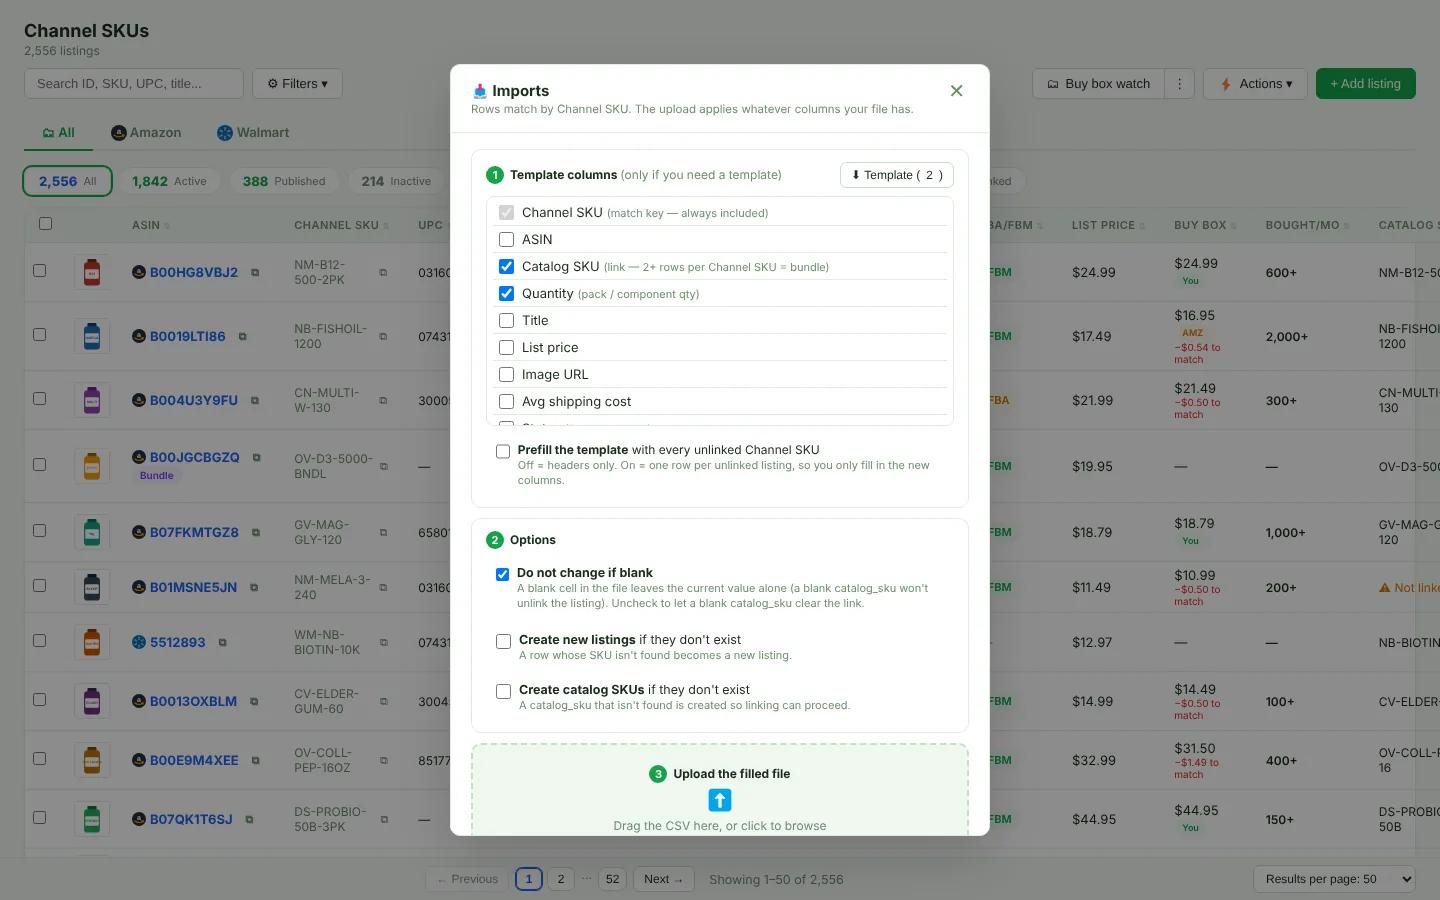Toggle Do not change if blank option

click(503, 574)
